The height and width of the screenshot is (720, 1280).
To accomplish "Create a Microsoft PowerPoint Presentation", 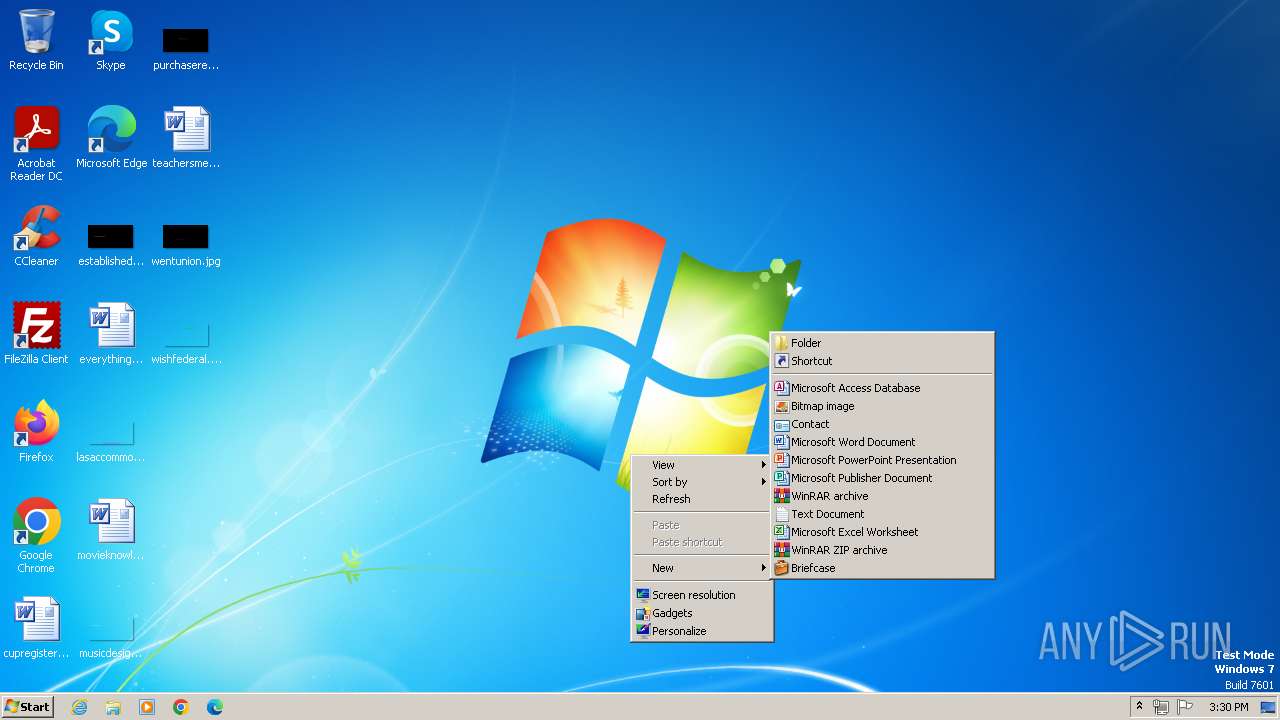I will (x=882, y=460).
